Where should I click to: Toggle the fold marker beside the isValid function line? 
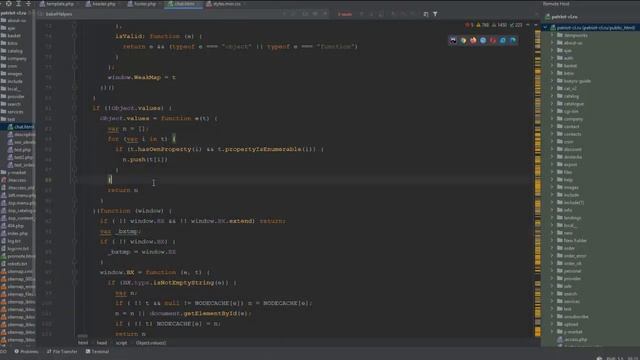pyautogui.click(x=74, y=36)
